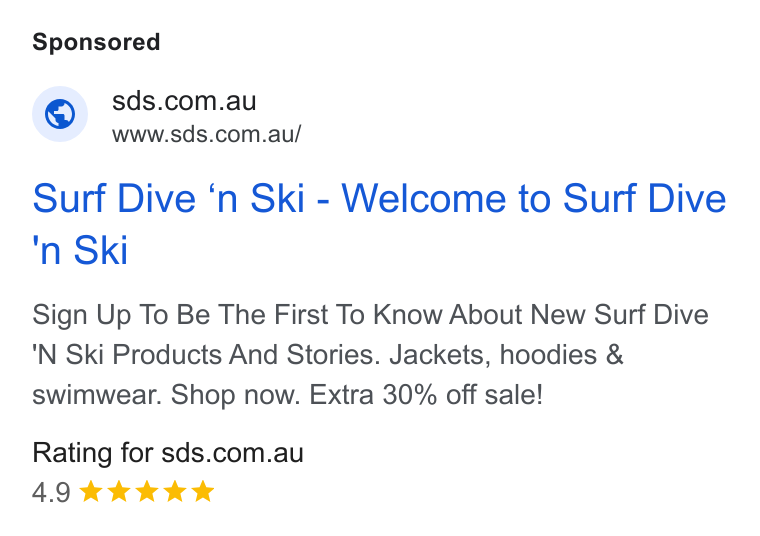Select the sds.com.au site name
760x536 pixels.
[184, 101]
